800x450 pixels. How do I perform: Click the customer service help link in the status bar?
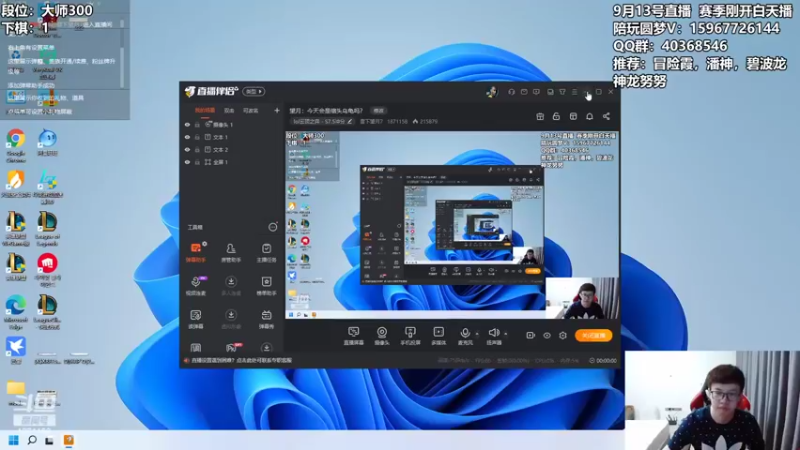(x=241, y=360)
